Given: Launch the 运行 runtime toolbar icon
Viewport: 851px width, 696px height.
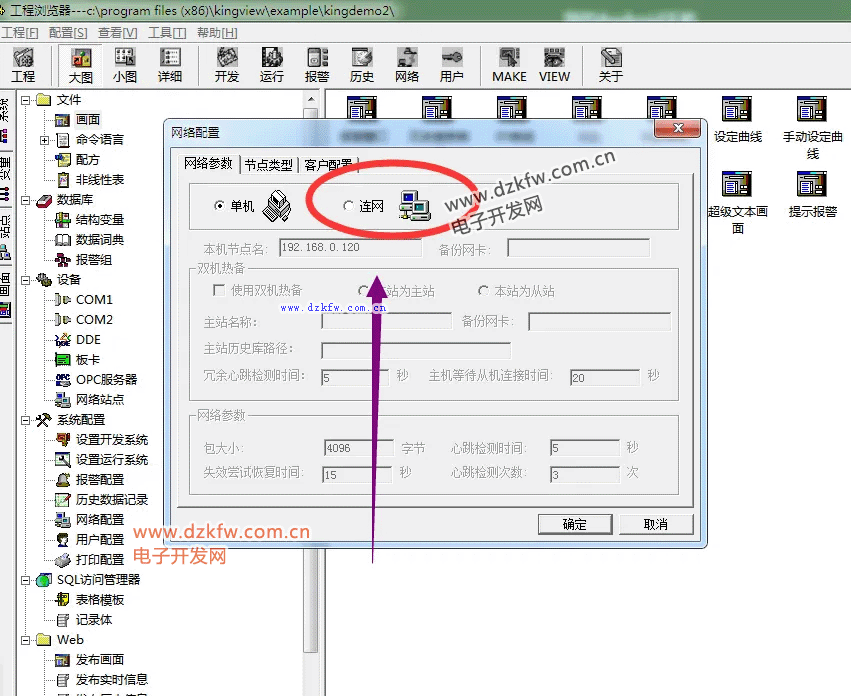Looking at the screenshot, I should 272,65.
